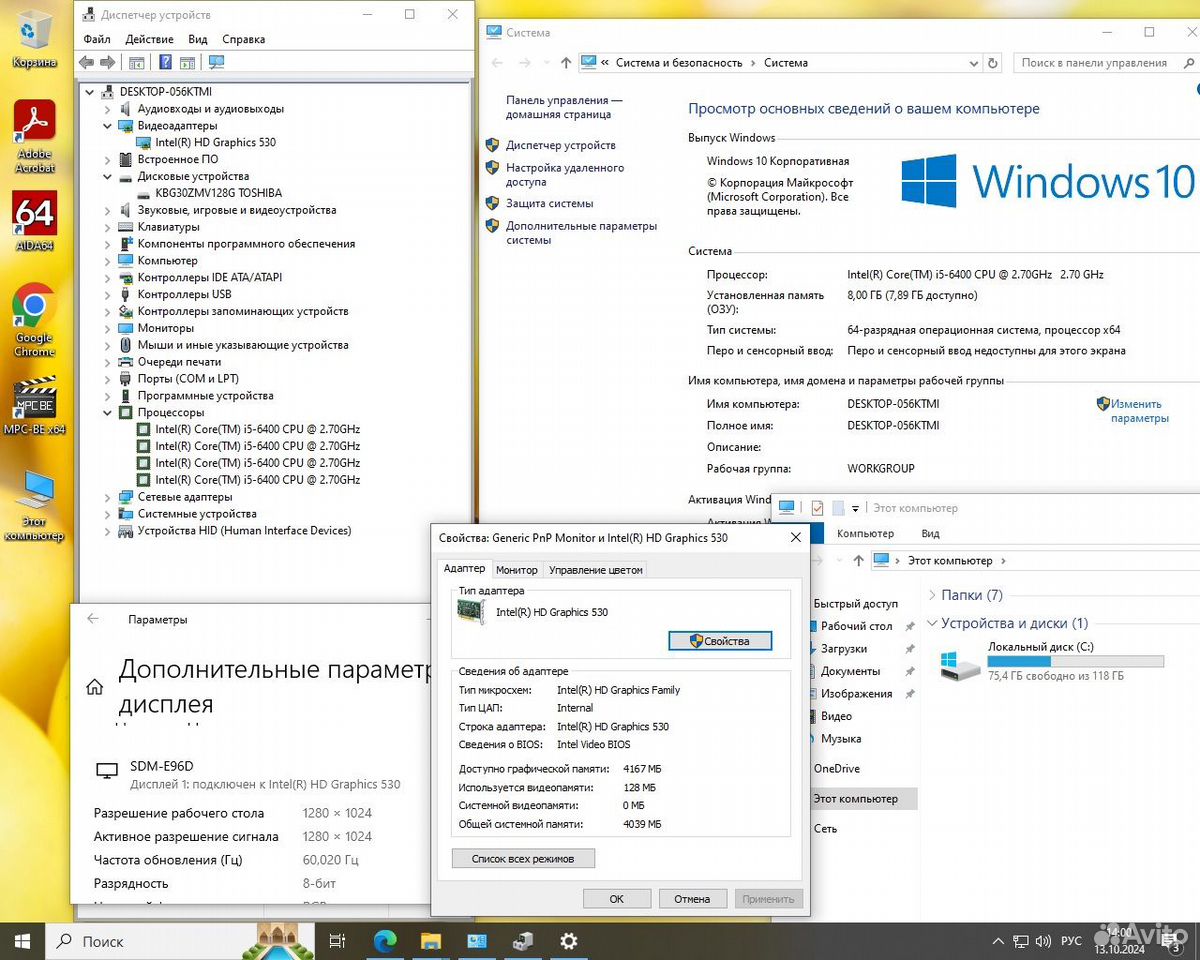Click the network icon in system tray
Viewport: 1200px width, 960px height.
pyautogui.click(x=1020, y=942)
